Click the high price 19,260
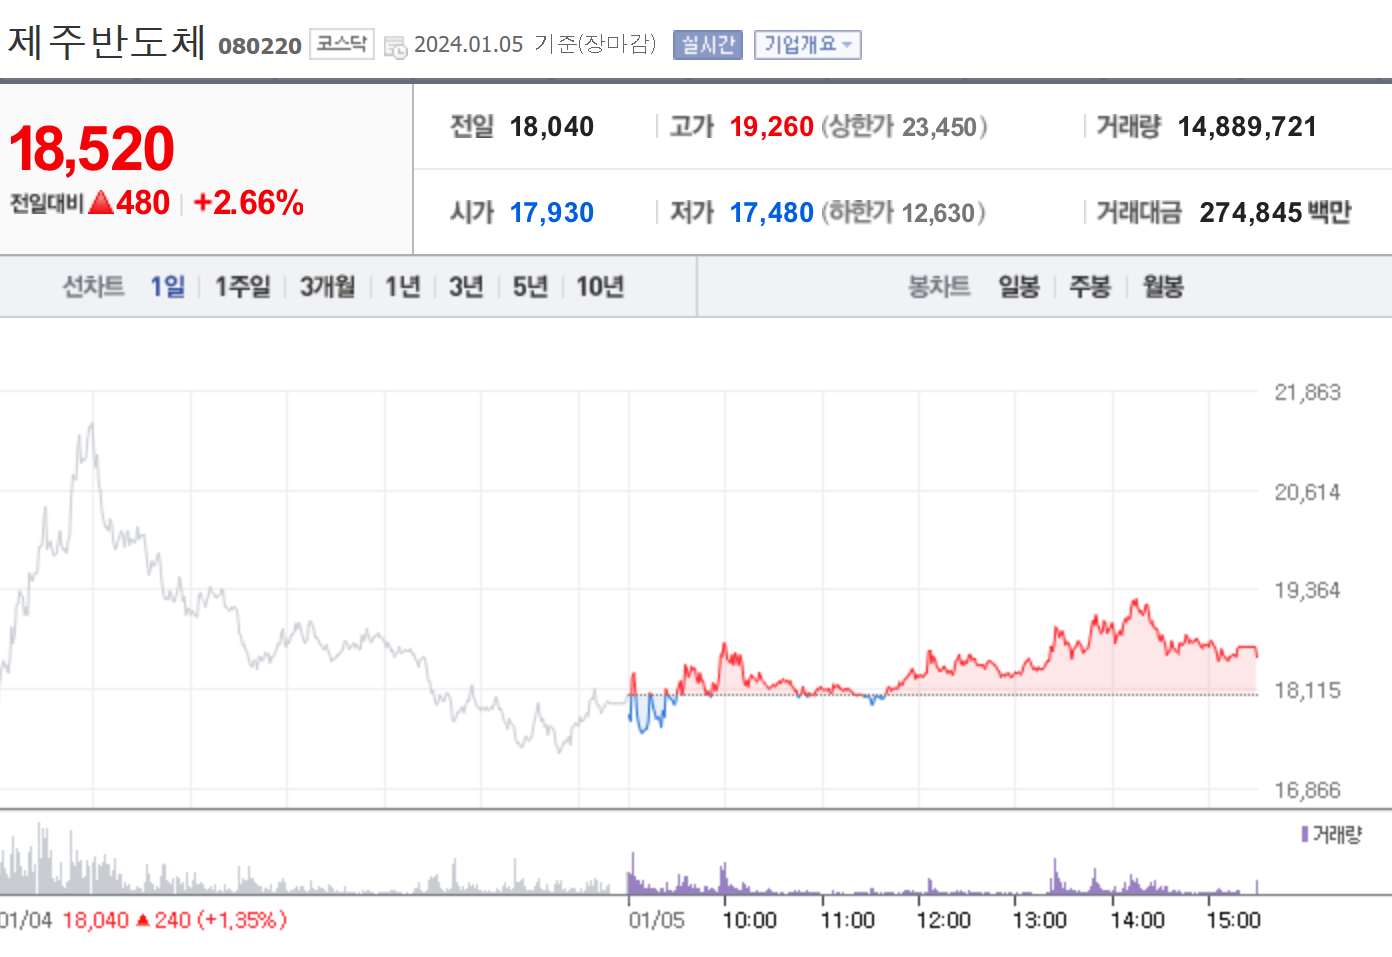Screen dimensions: 1392x957 [x=771, y=127]
